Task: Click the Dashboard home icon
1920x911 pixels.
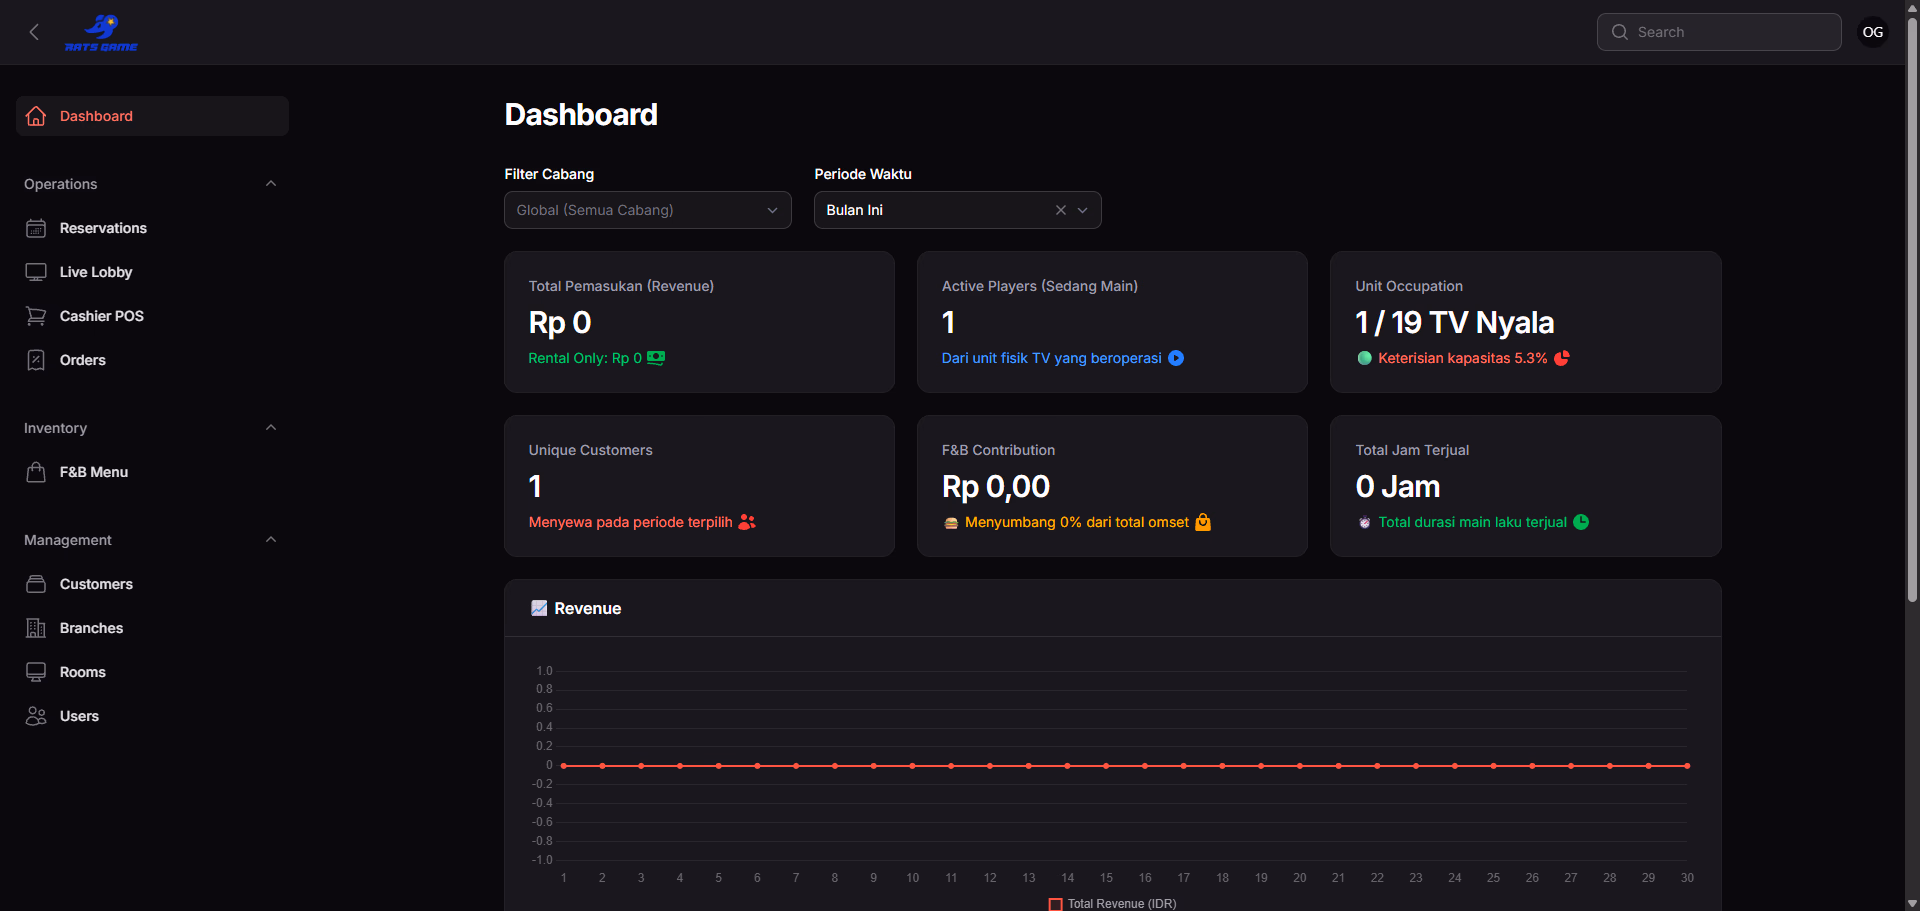Action: [x=36, y=116]
